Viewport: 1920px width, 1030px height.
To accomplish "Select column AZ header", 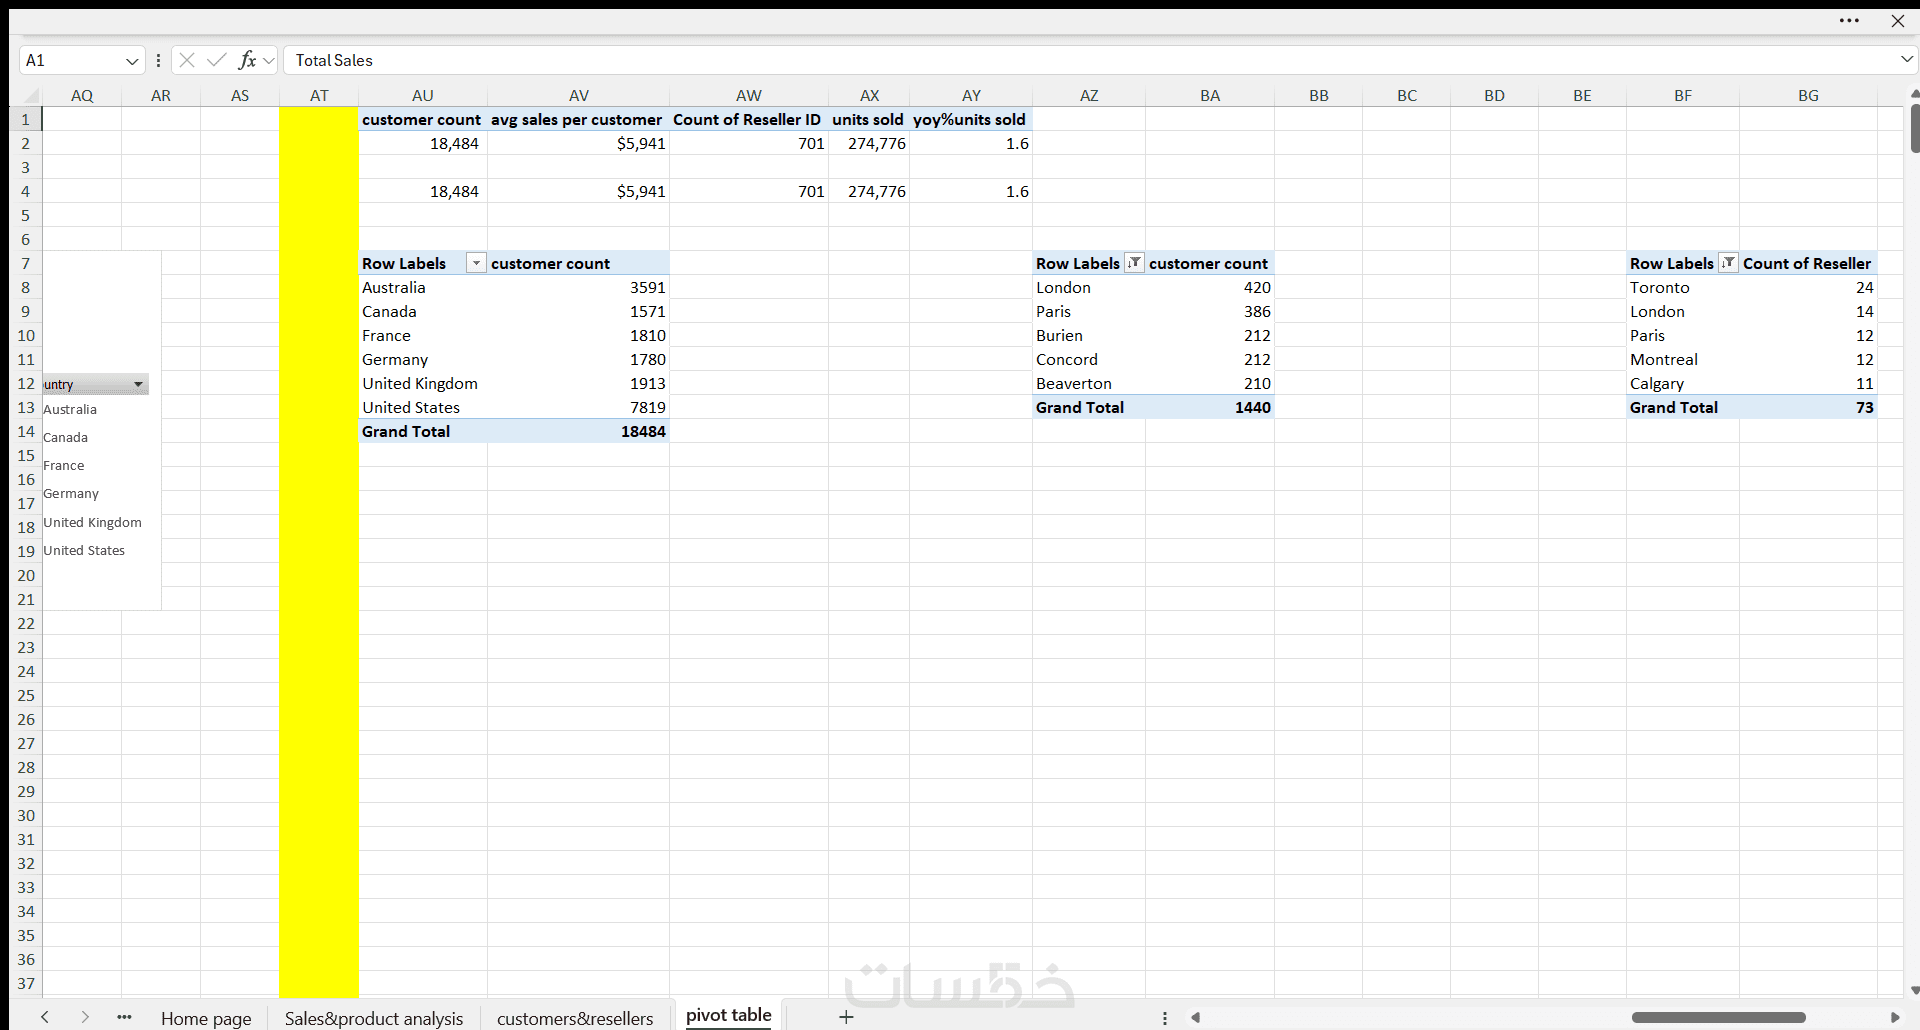I will (x=1089, y=96).
